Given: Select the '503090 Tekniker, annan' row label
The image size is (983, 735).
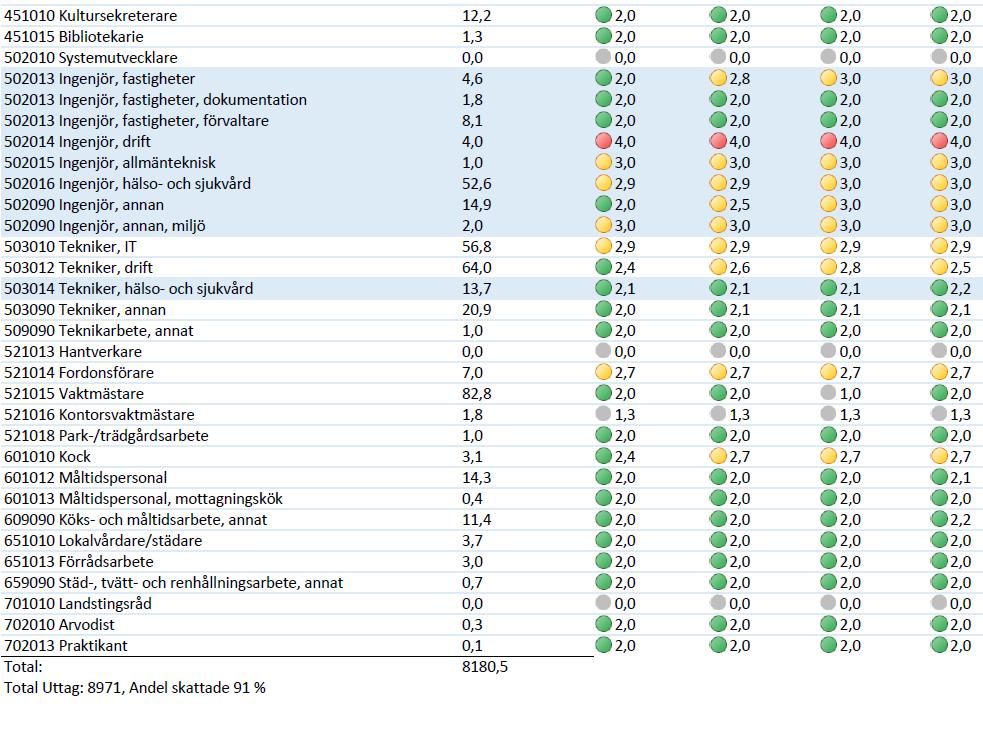Looking at the screenshot, I should (85, 310).
